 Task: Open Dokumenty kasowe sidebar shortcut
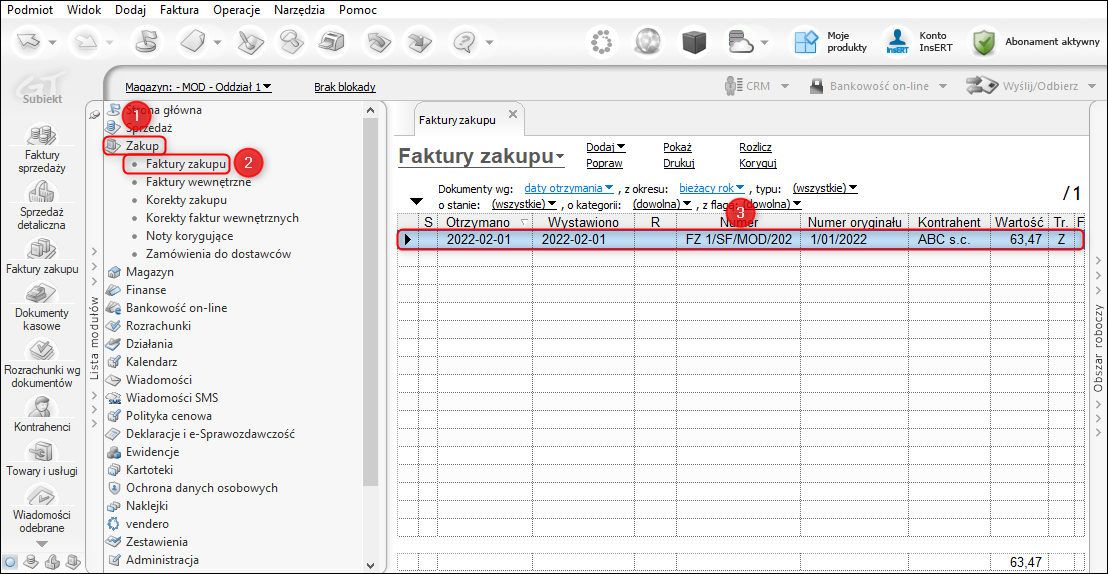pos(42,306)
